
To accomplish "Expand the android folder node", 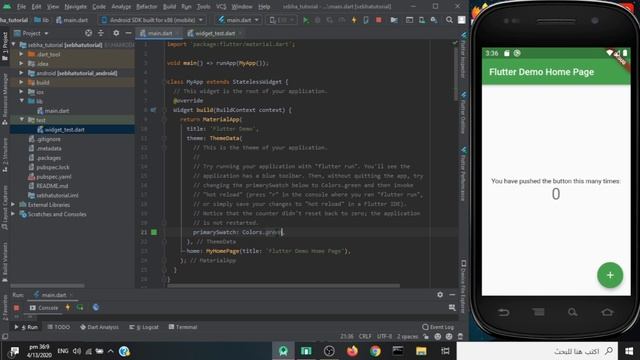I will tap(21, 73).
